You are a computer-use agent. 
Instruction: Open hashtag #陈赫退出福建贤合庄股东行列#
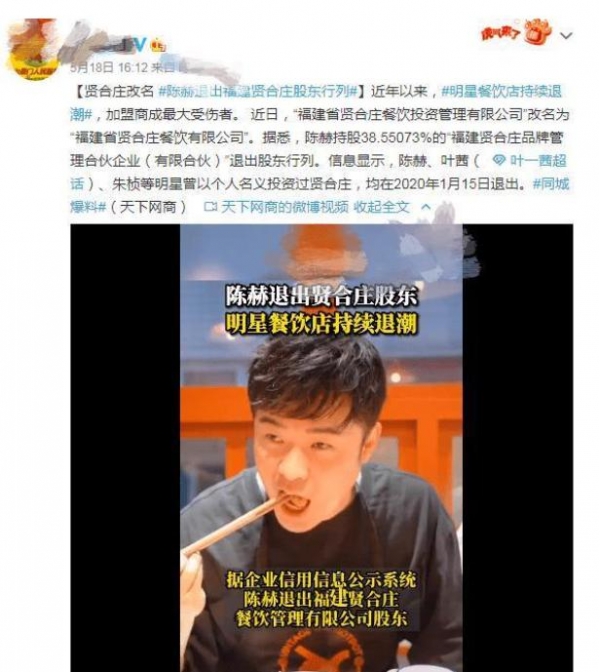pyautogui.click(x=258, y=91)
